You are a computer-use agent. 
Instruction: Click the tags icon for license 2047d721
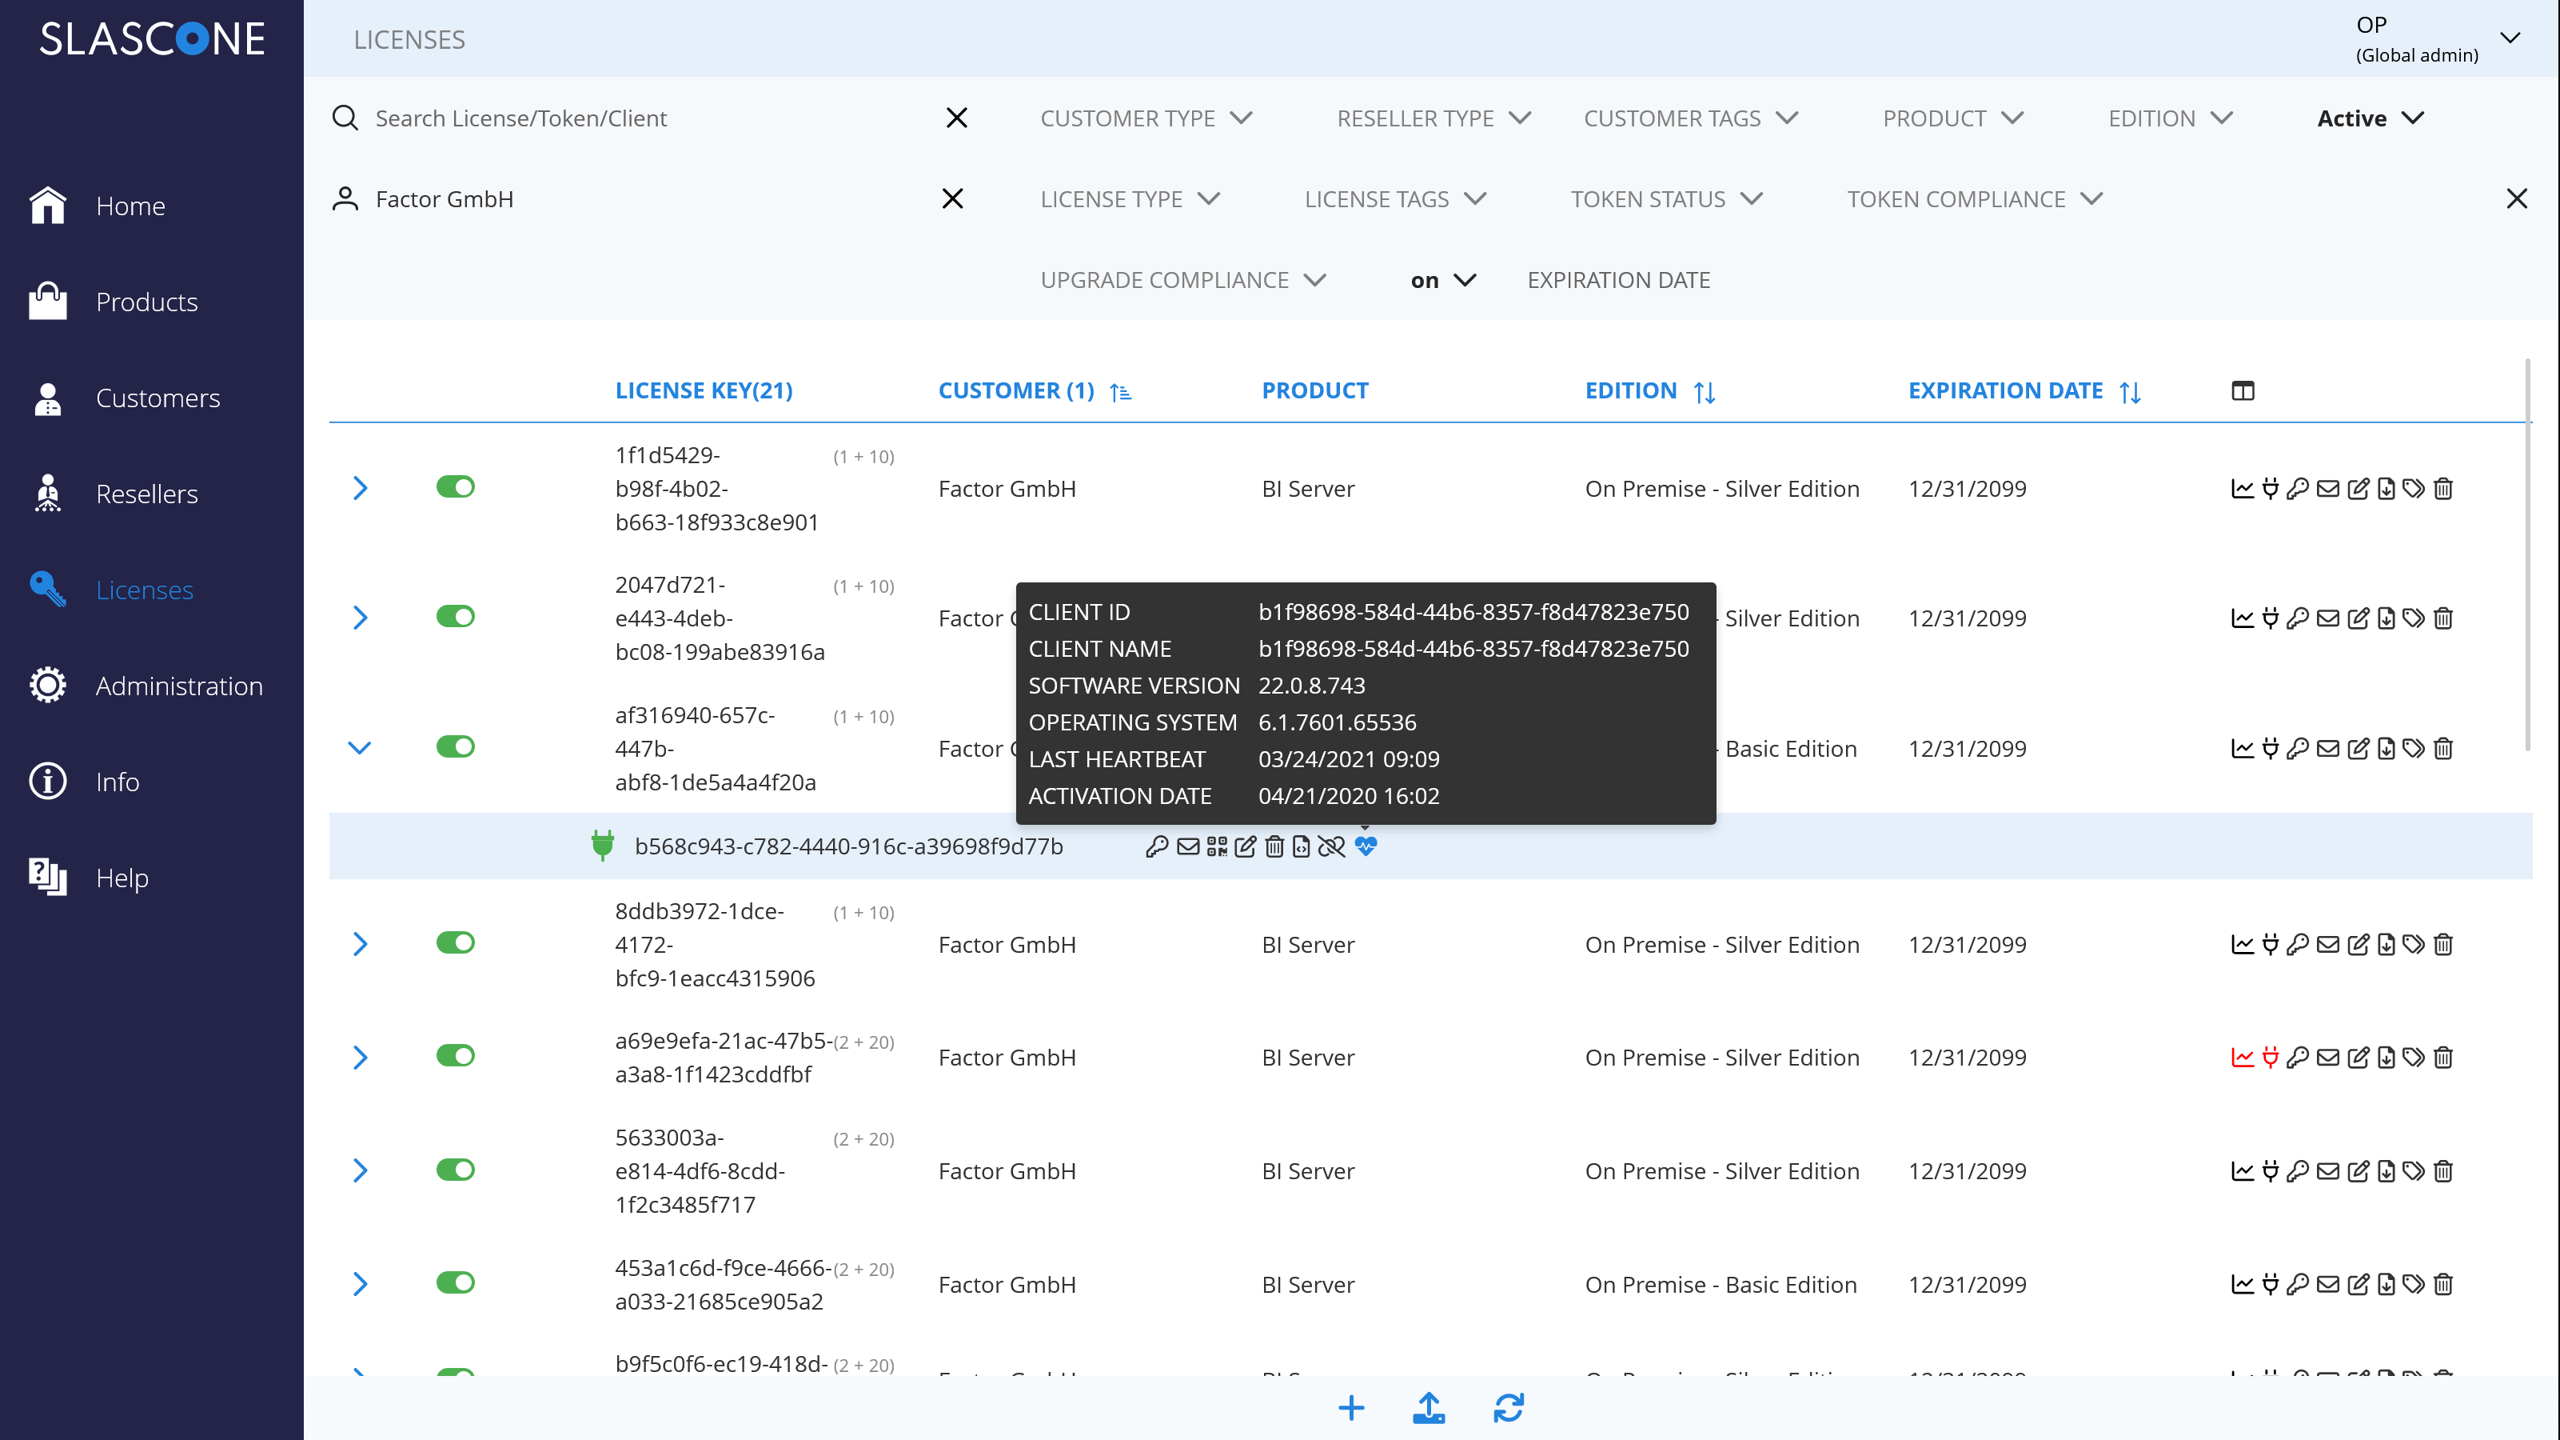[2414, 619]
